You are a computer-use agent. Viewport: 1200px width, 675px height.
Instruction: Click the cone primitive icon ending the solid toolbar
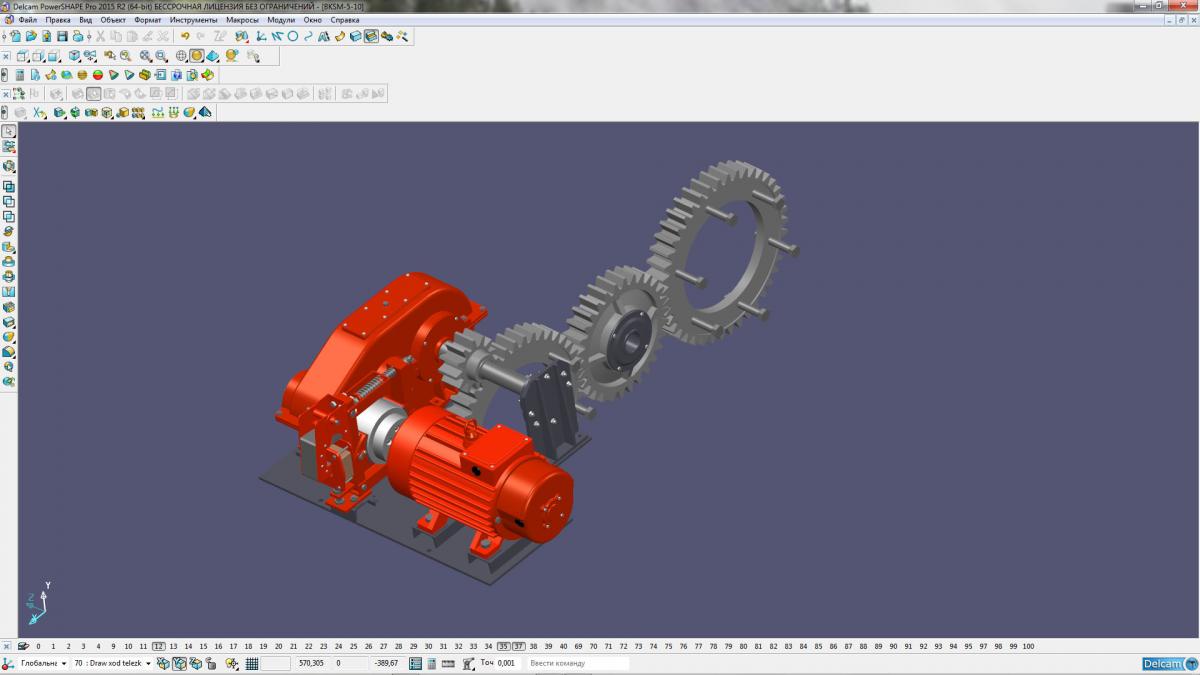[205, 112]
